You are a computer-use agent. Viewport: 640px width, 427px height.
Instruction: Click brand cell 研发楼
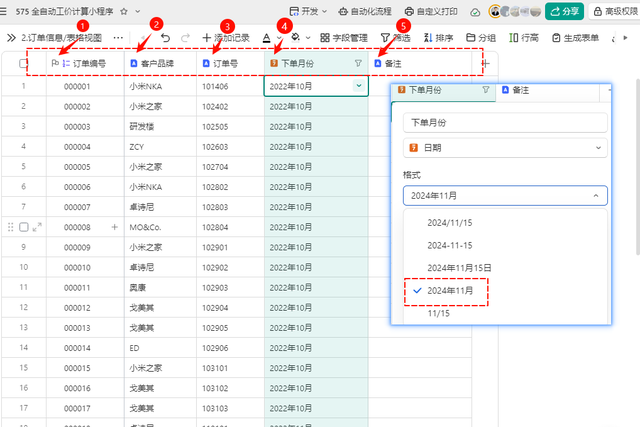coord(160,127)
